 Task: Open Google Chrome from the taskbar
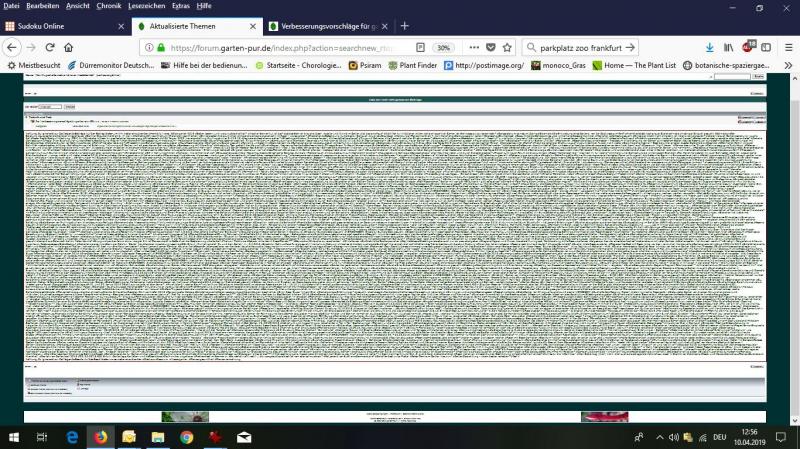coord(187,437)
